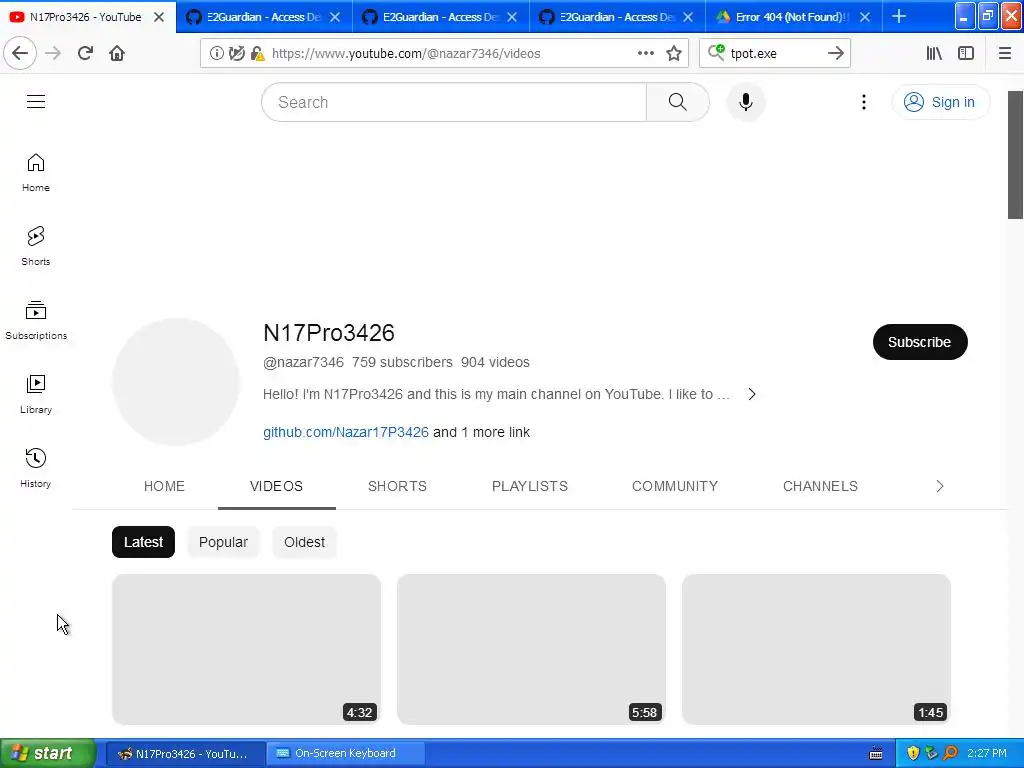This screenshot has height=768, width=1024.
Task: Switch to the SHORTS channel tab
Action: point(397,486)
